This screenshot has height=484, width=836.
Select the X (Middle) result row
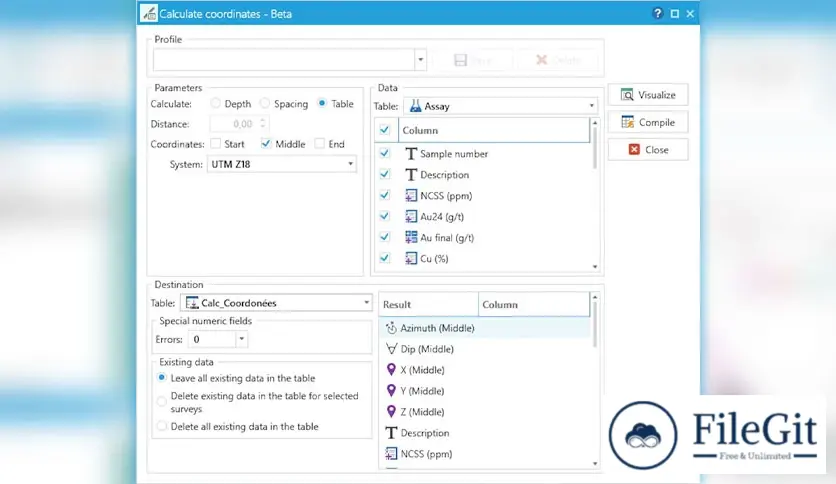[485, 369]
